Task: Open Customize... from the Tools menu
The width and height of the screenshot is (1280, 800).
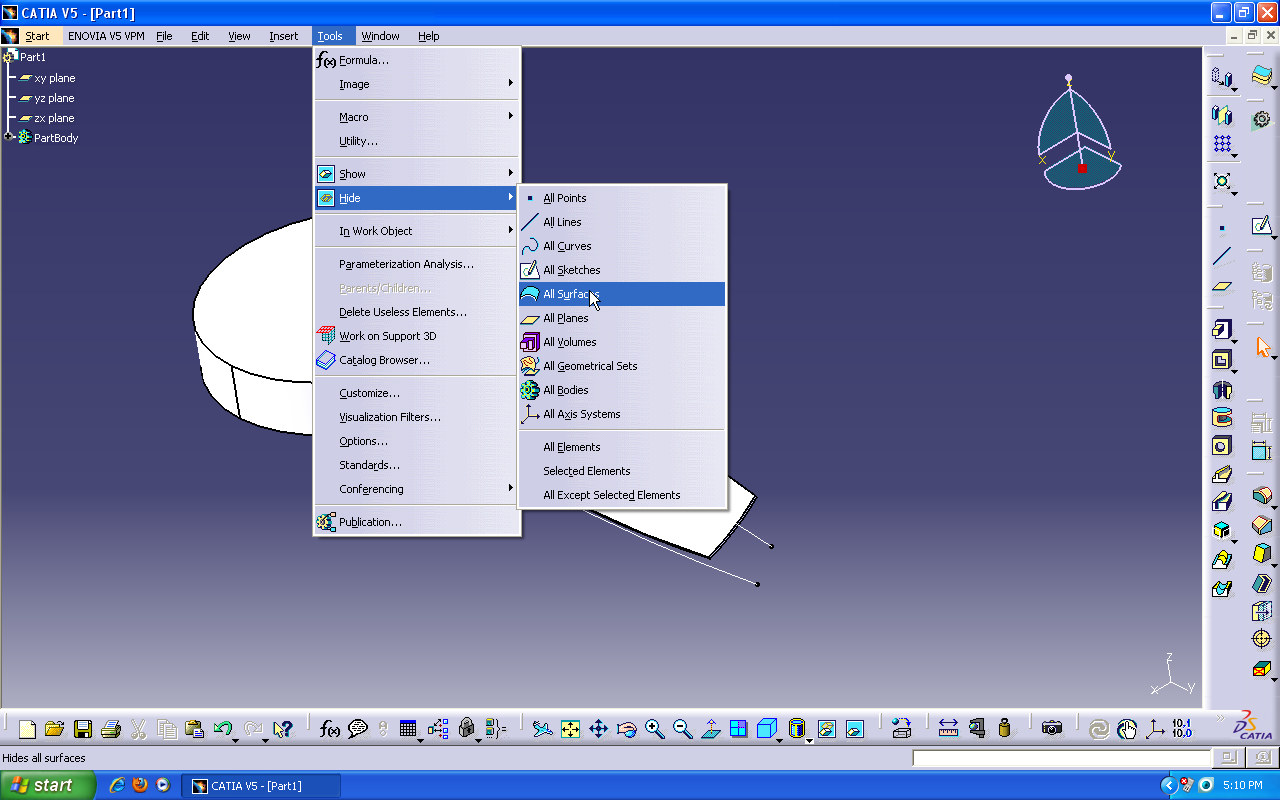Action: click(417, 393)
